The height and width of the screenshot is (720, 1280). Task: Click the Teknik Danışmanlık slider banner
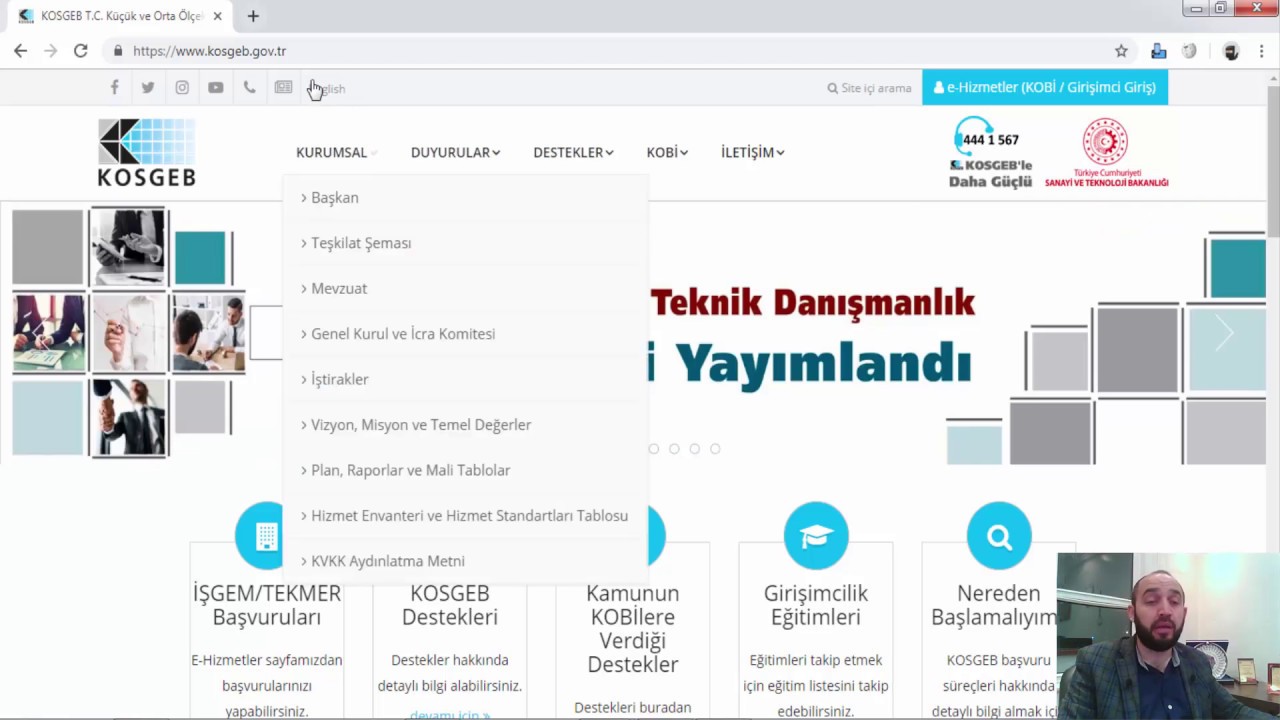[812, 335]
